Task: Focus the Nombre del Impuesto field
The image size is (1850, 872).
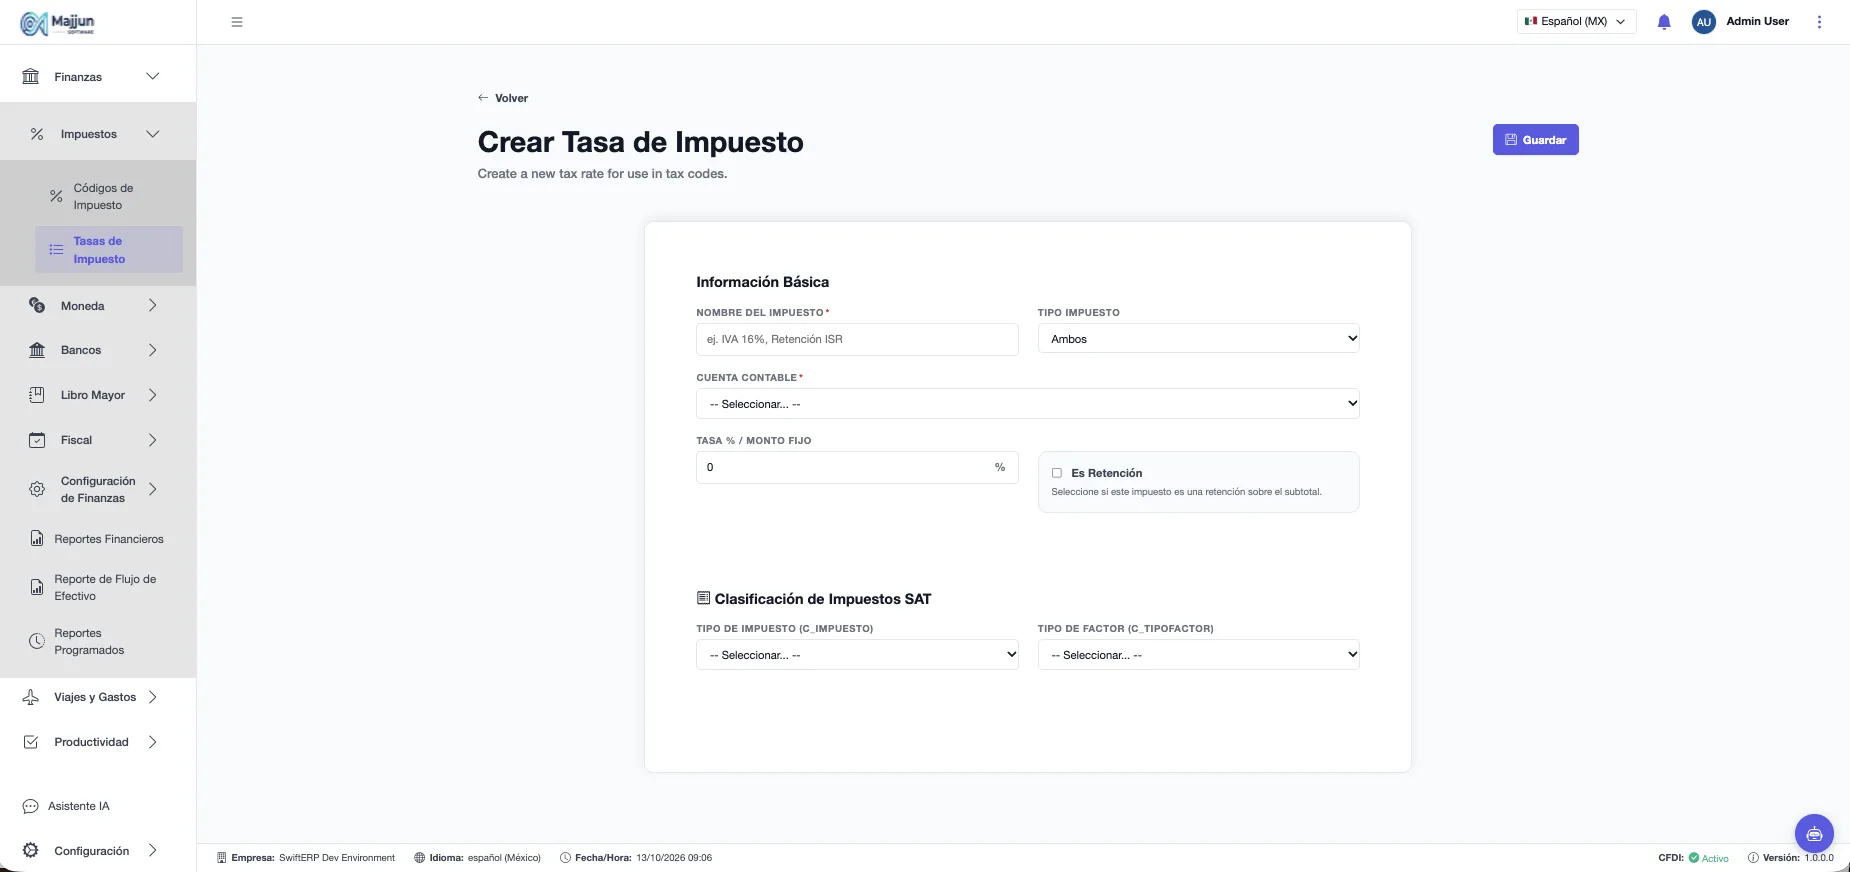Action: pyautogui.click(x=857, y=339)
